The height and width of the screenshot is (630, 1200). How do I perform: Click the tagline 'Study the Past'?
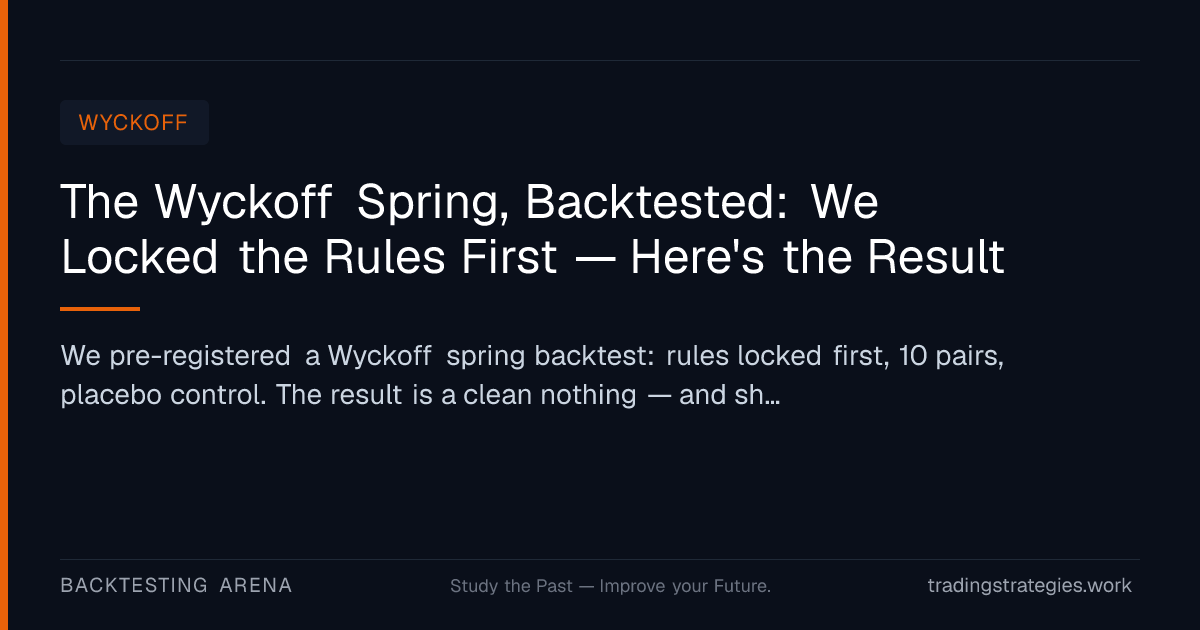[511, 586]
